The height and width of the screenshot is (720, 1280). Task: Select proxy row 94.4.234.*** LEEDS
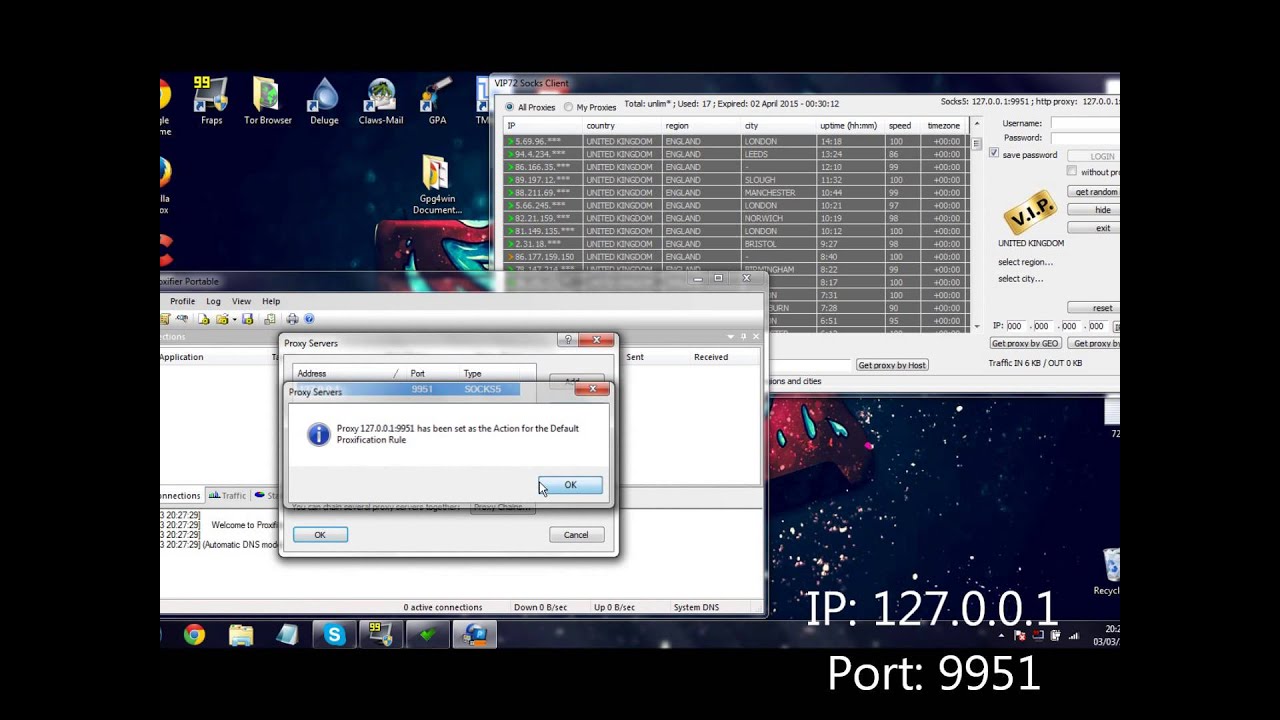coord(735,154)
